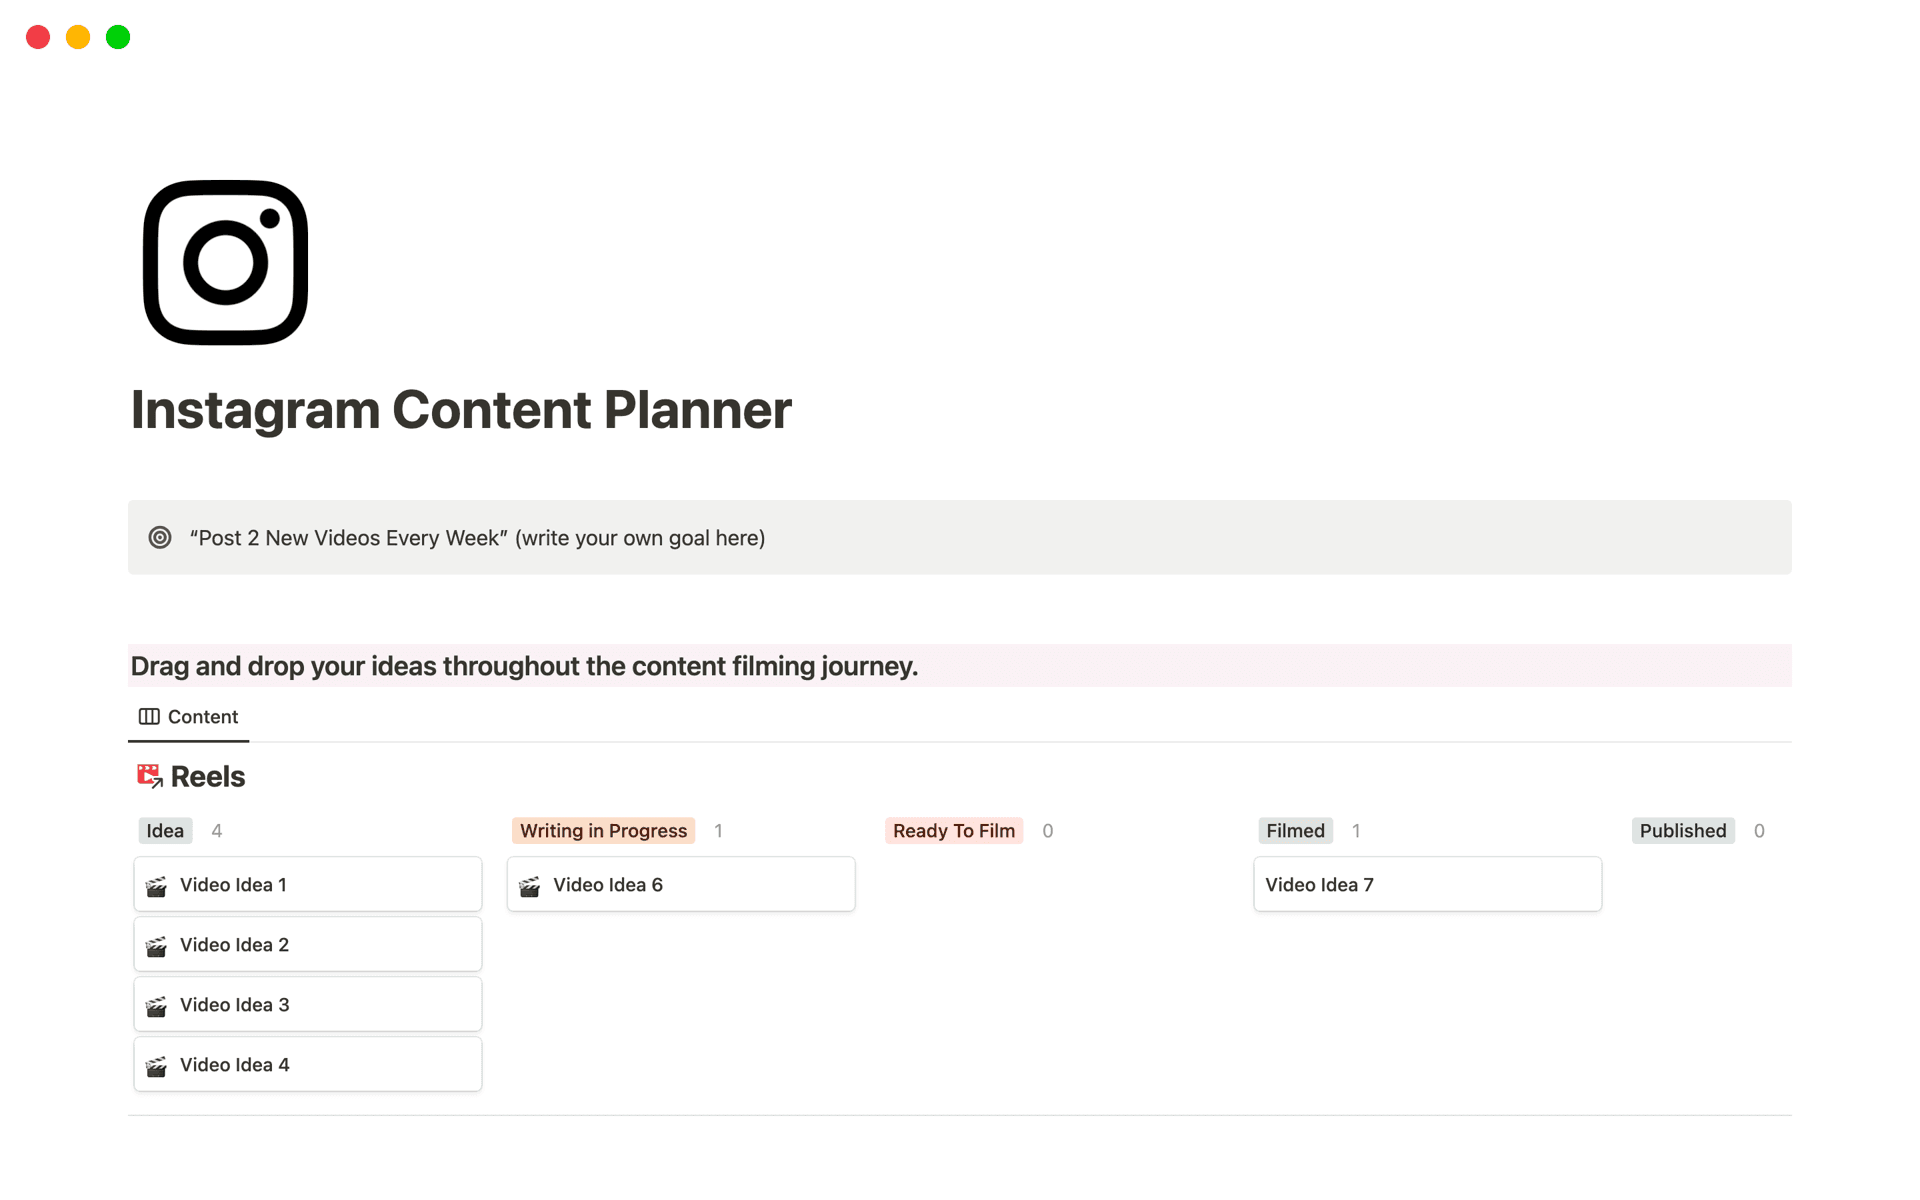1920x1200 pixels.
Task: Click the clapperboard icon on Video Idea 1
Action: coord(157,884)
